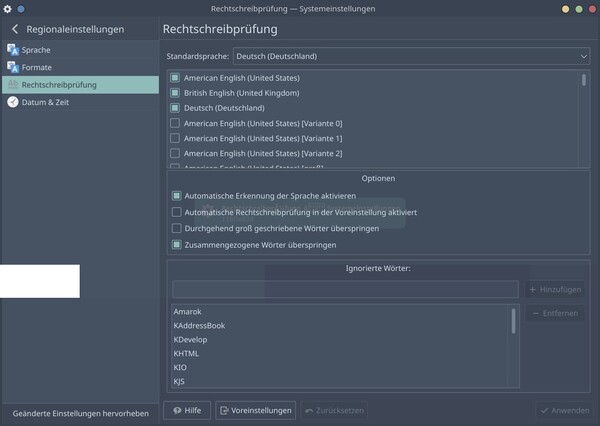Click the Sprache sidebar icon
Image resolution: width=600 pixels, height=426 pixels.
(13, 49)
